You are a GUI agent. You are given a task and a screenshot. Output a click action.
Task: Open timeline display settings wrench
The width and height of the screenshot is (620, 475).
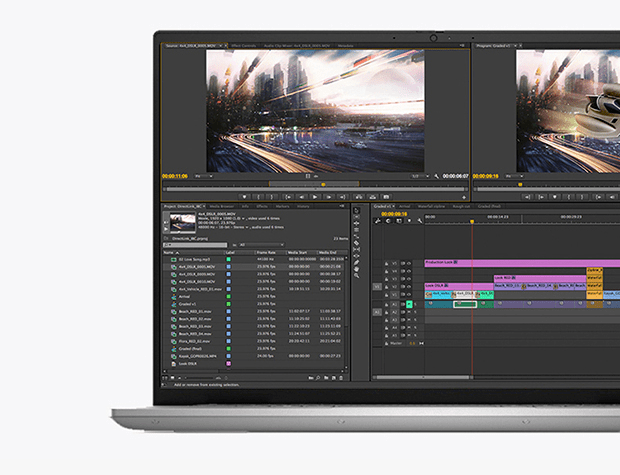click(420, 221)
